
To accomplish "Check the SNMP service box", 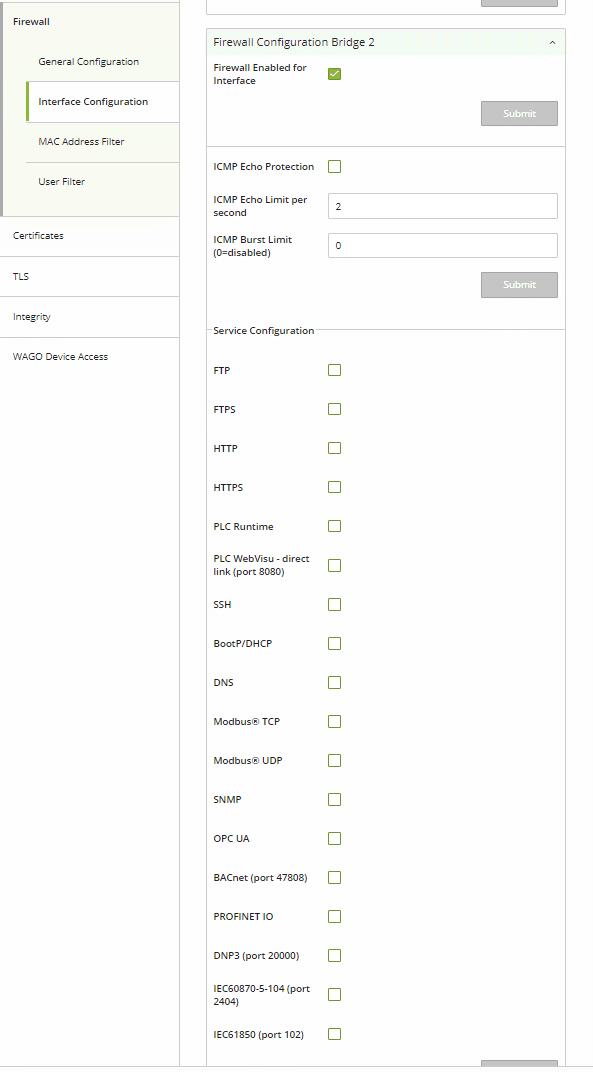I will (334, 799).
